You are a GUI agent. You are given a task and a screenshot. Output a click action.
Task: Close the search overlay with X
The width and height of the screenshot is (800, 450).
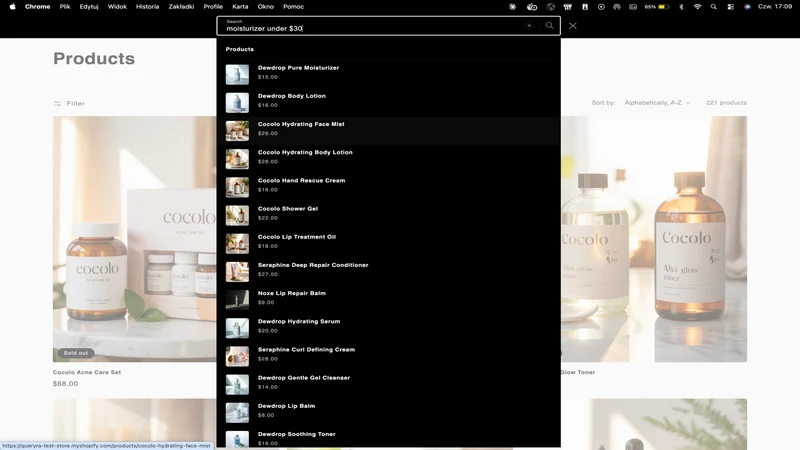tap(572, 26)
